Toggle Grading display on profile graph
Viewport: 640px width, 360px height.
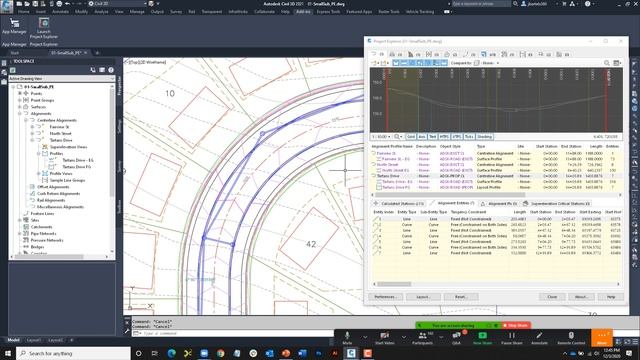[484, 137]
